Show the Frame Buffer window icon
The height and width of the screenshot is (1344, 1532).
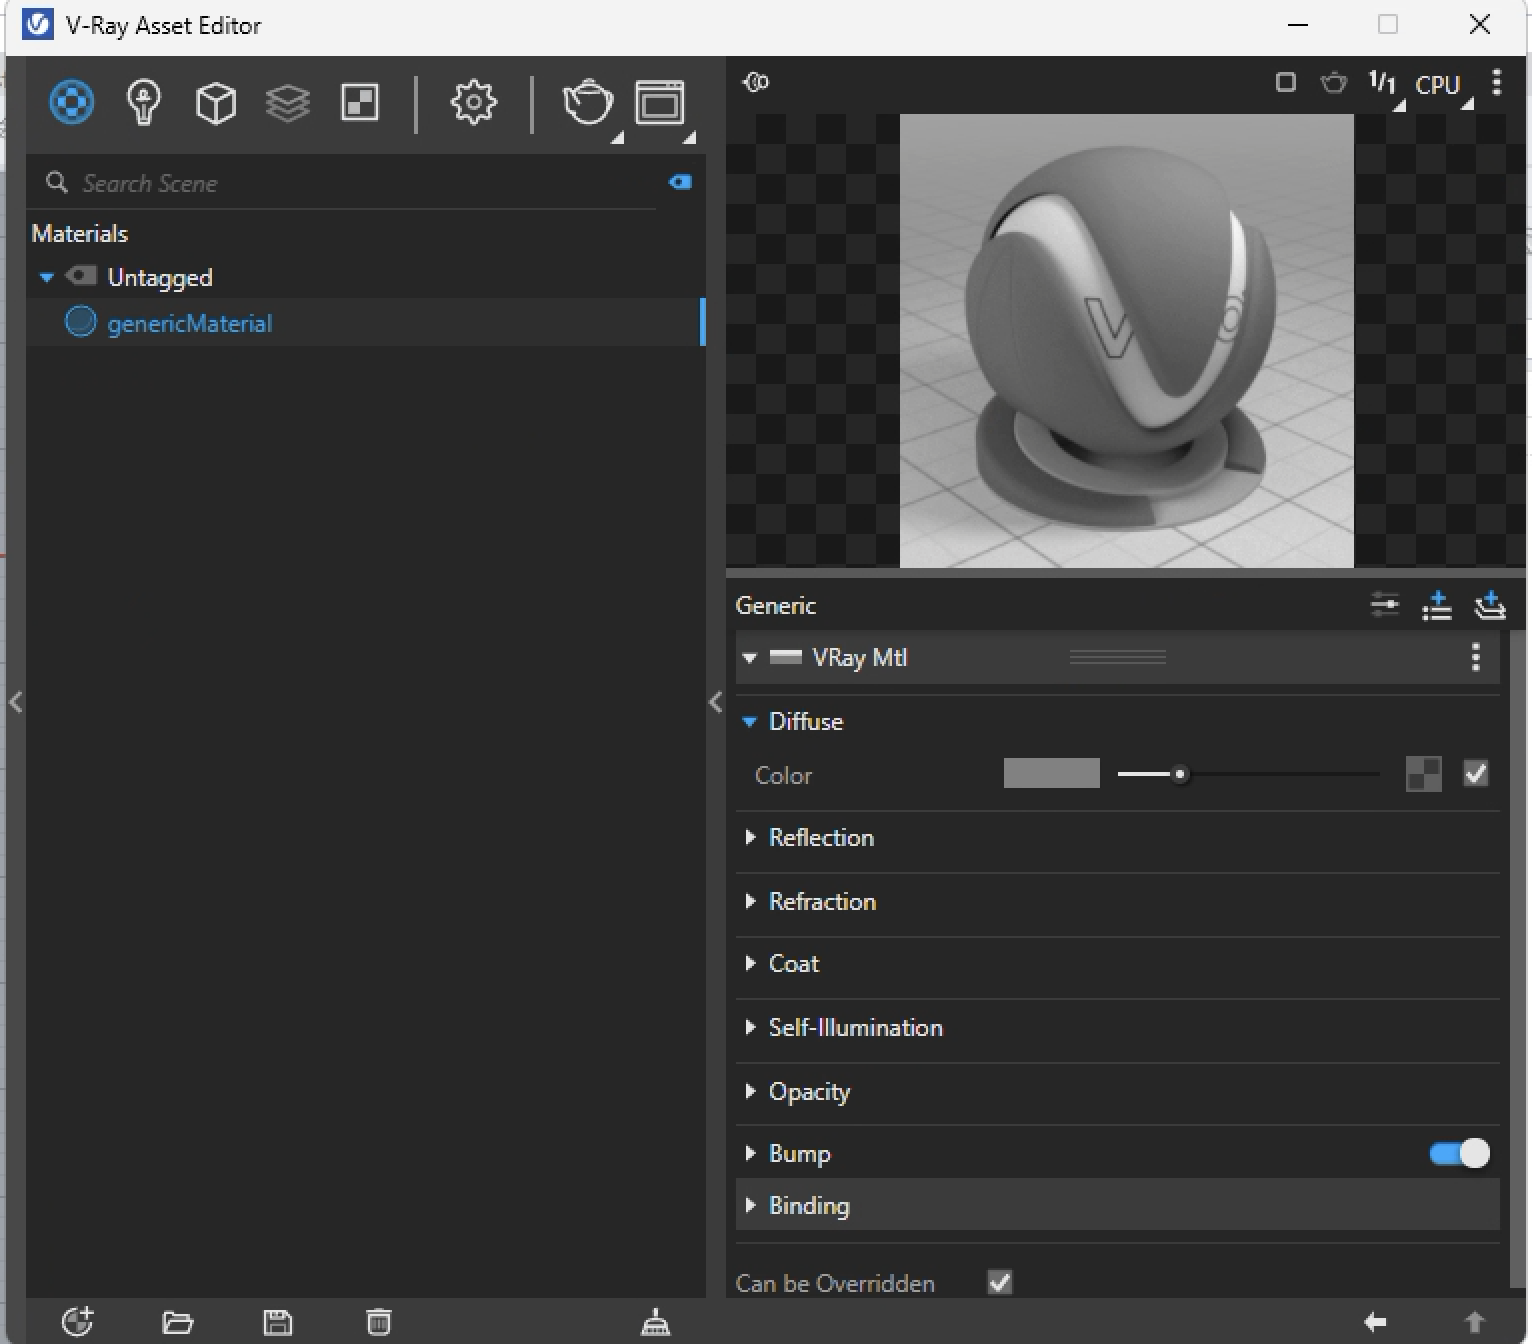[x=660, y=103]
